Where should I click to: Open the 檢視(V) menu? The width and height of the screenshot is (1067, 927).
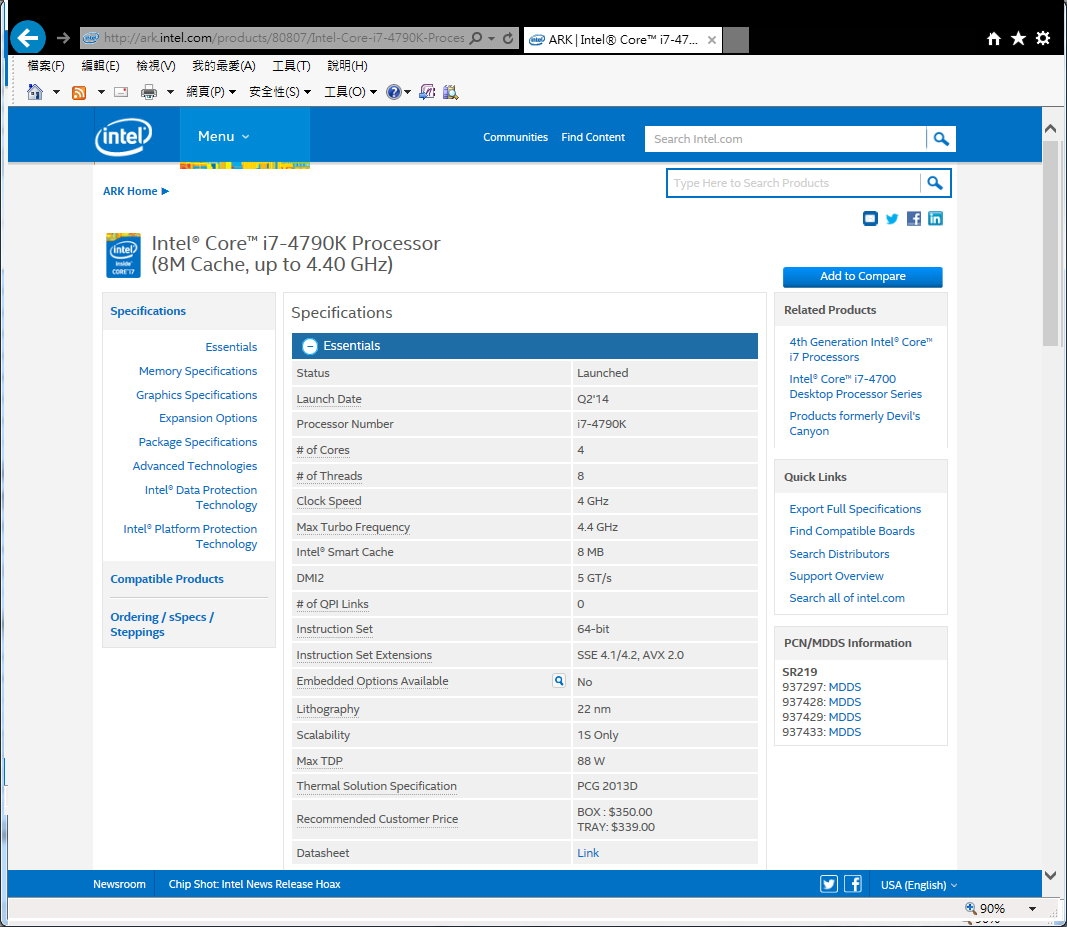coord(156,65)
